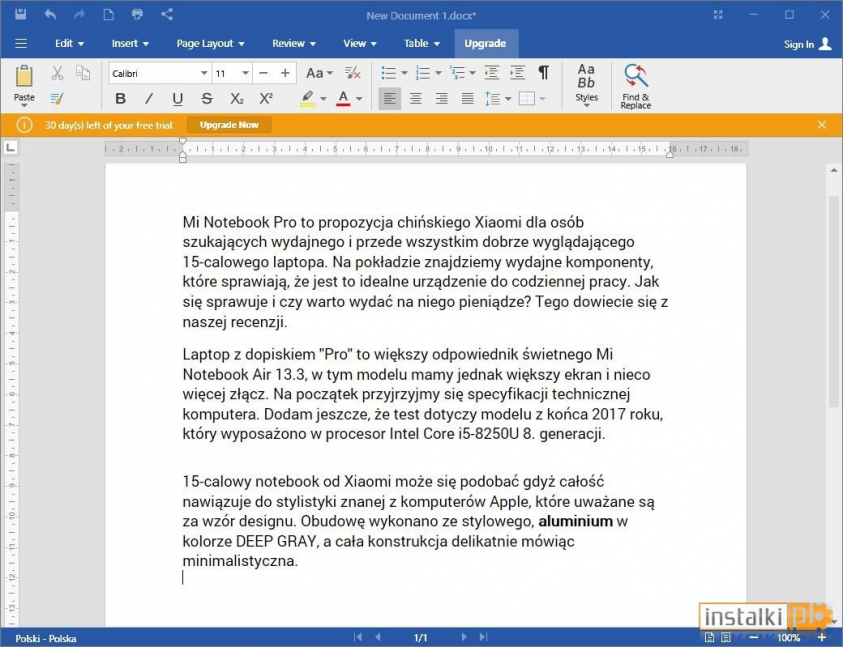The image size is (843, 647).
Task: Toggle bold formatting
Action: click(120, 98)
